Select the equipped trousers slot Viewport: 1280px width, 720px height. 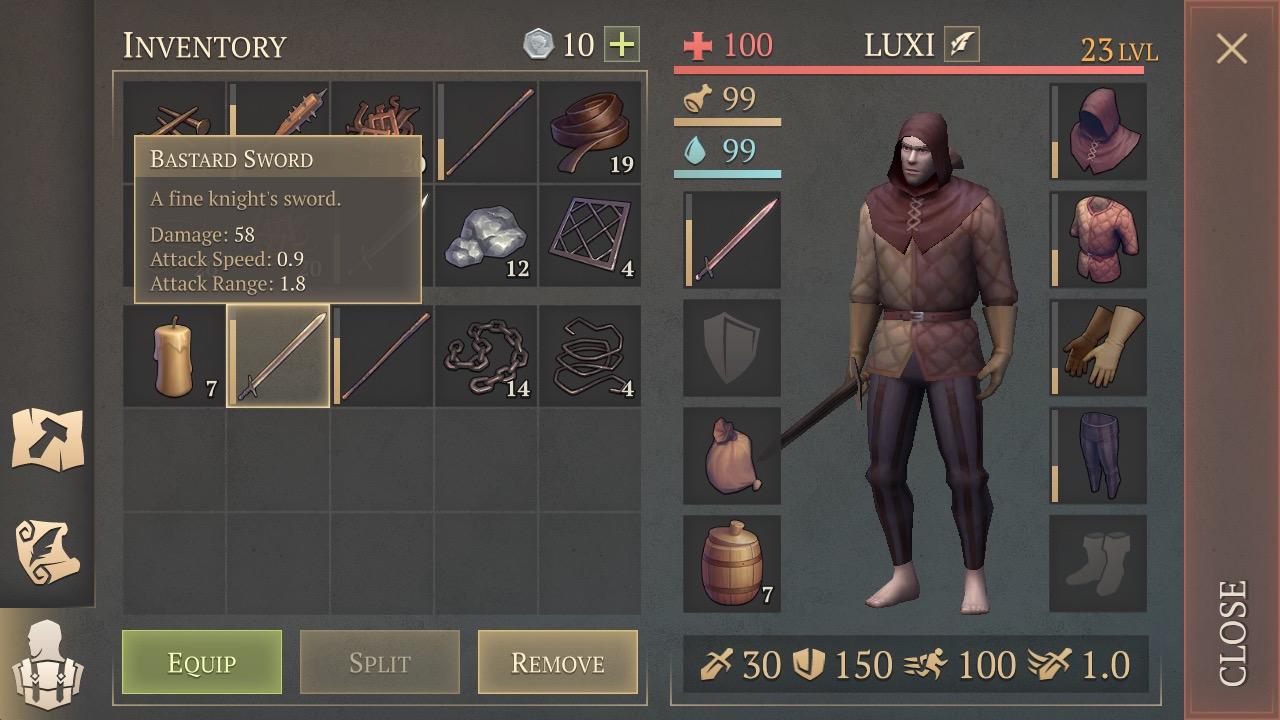(x=1098, y=456)
